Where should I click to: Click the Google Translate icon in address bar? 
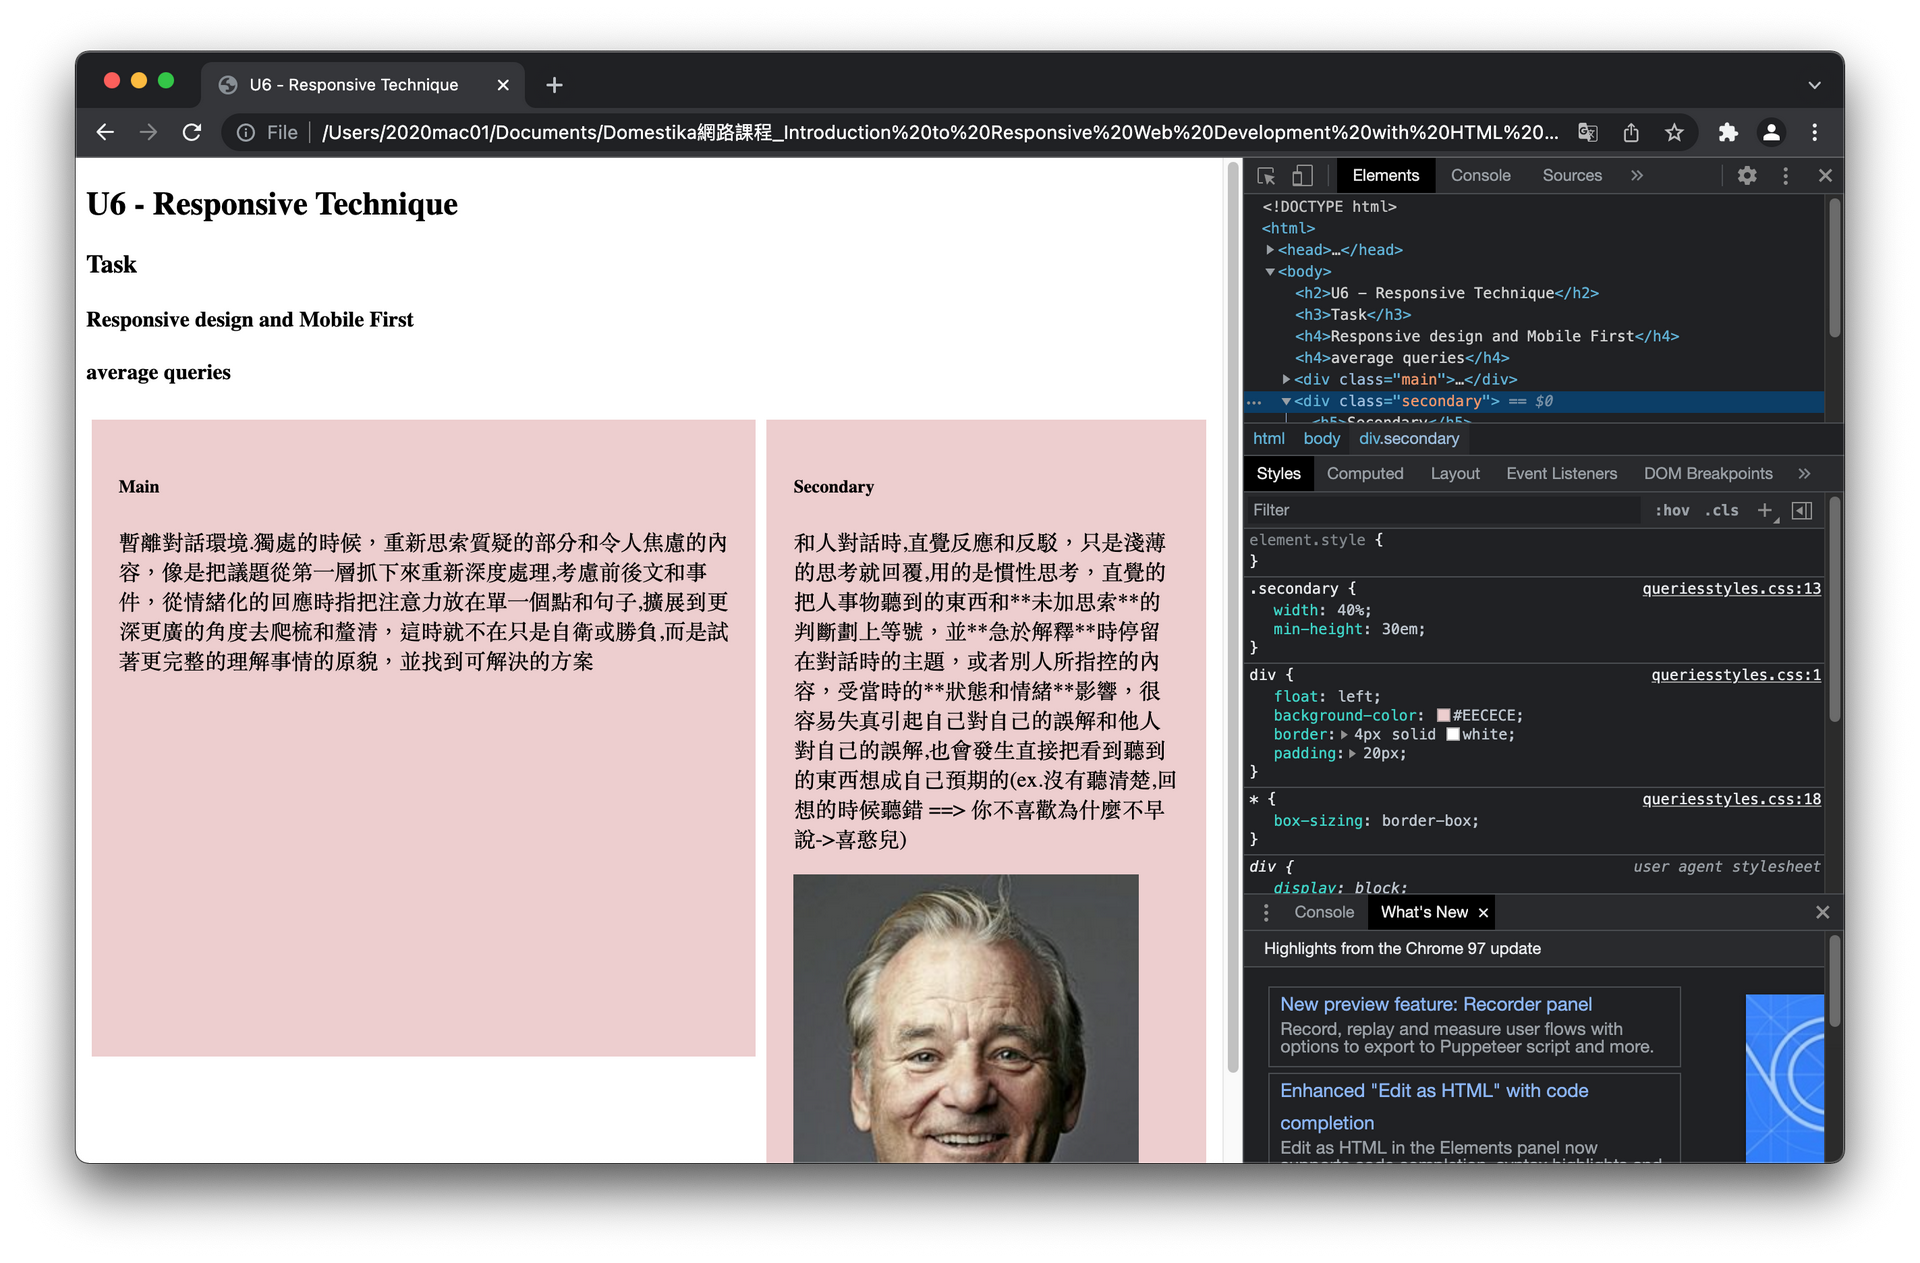point(1587,132)
